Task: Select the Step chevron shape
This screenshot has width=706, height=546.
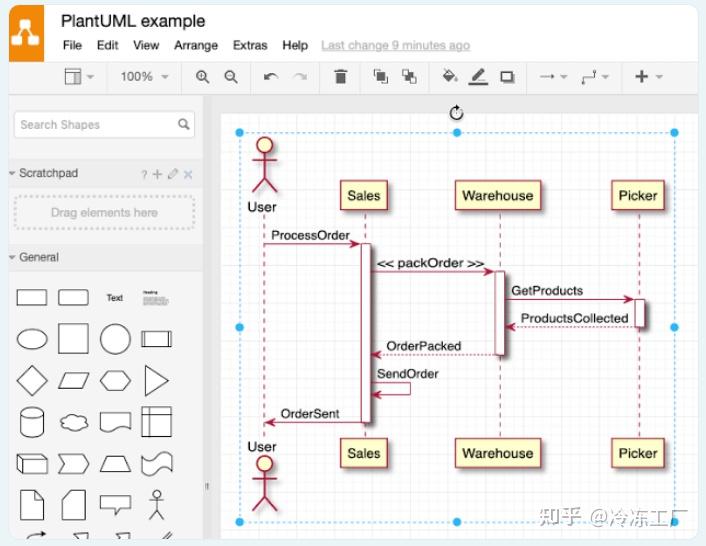Action: click(73, 464)
